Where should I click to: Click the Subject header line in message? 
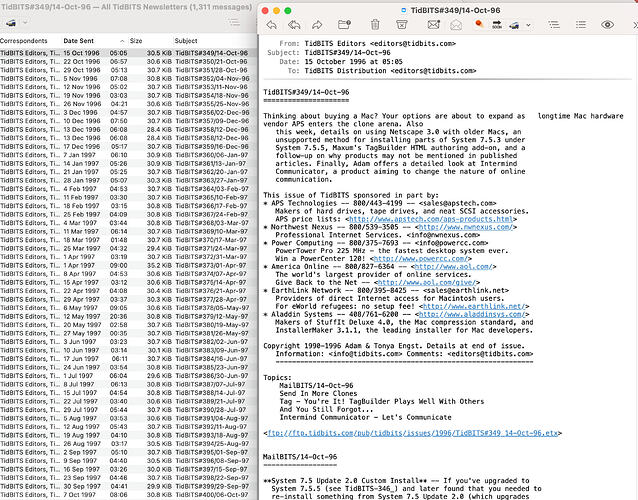pos(329,52)
